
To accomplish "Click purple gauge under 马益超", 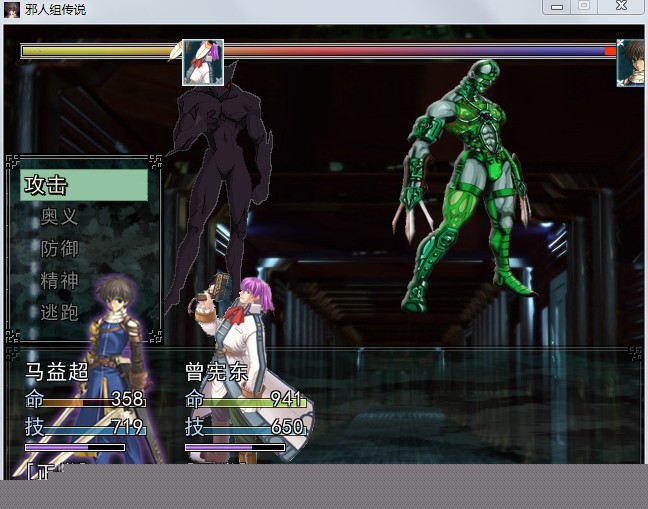I will [x=75, y=447].
